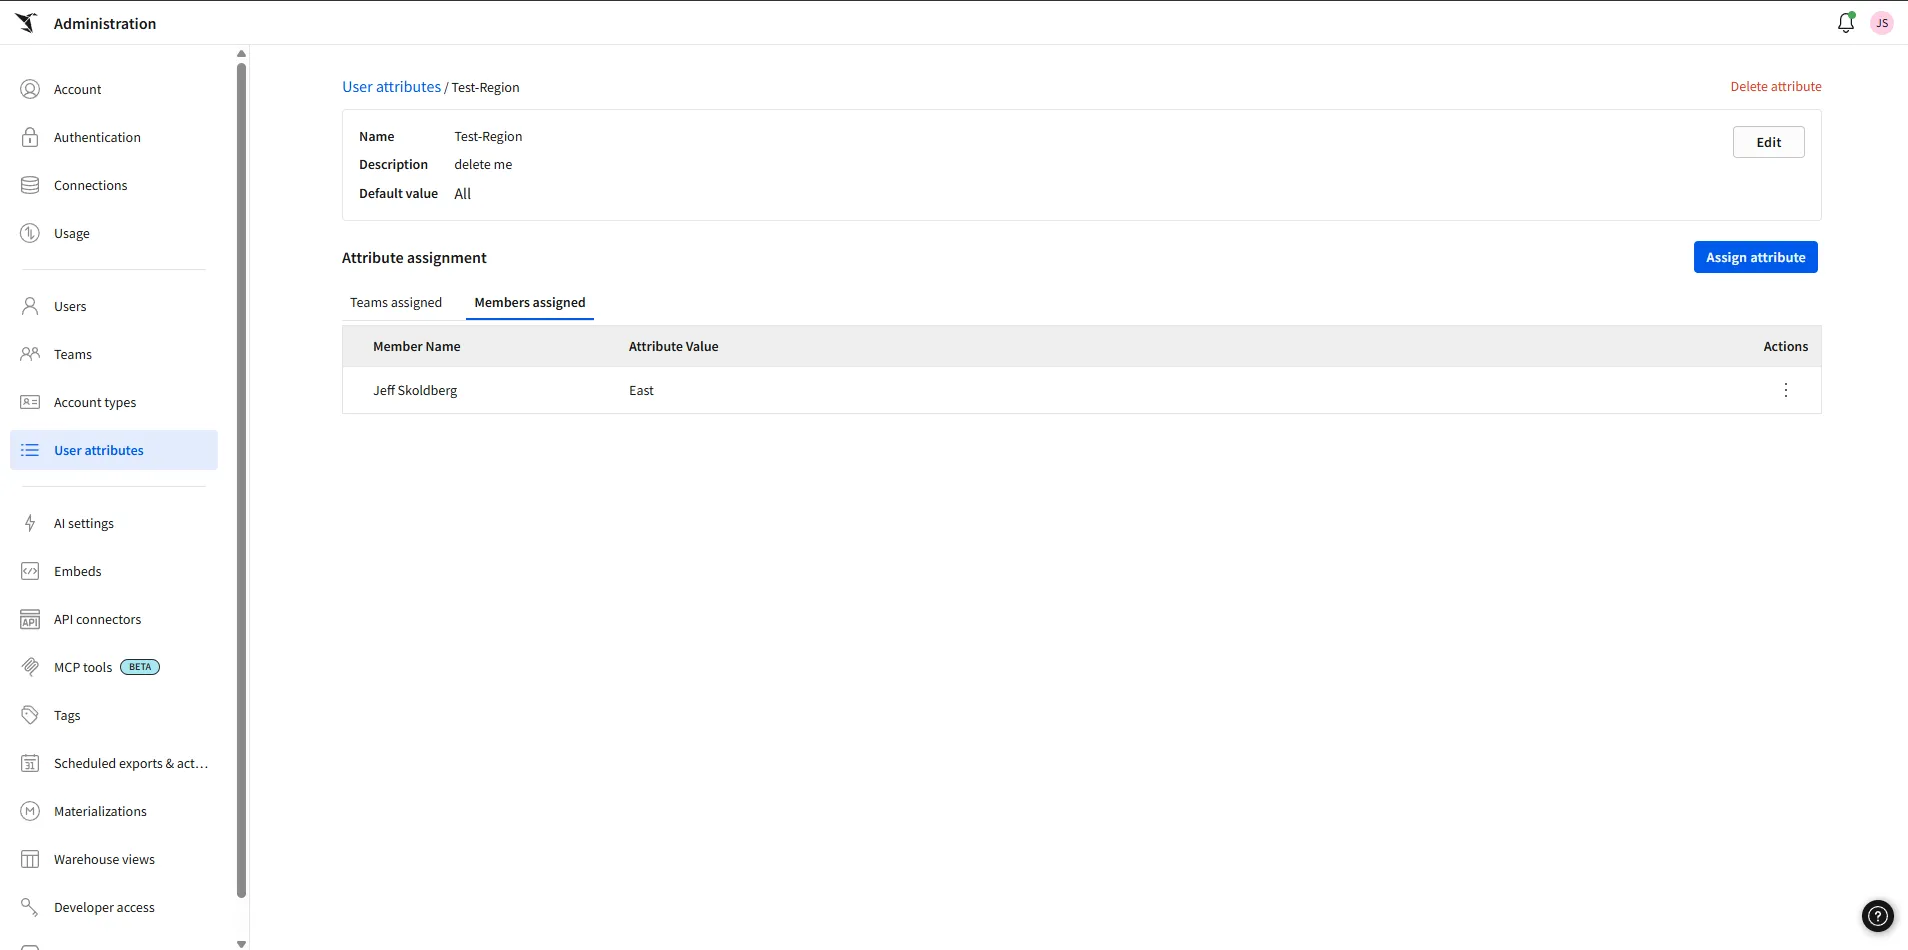This screenshot has height=950, width=1908.
Task: Switch to the Teams assigned tab
Action: click(396, 302)
